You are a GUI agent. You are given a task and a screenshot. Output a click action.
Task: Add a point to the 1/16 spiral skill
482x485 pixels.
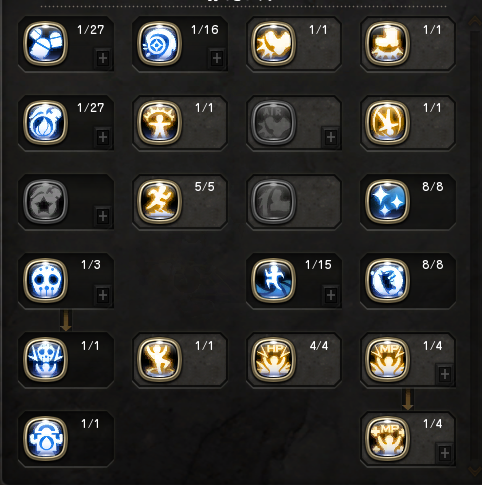coord(217,58)
